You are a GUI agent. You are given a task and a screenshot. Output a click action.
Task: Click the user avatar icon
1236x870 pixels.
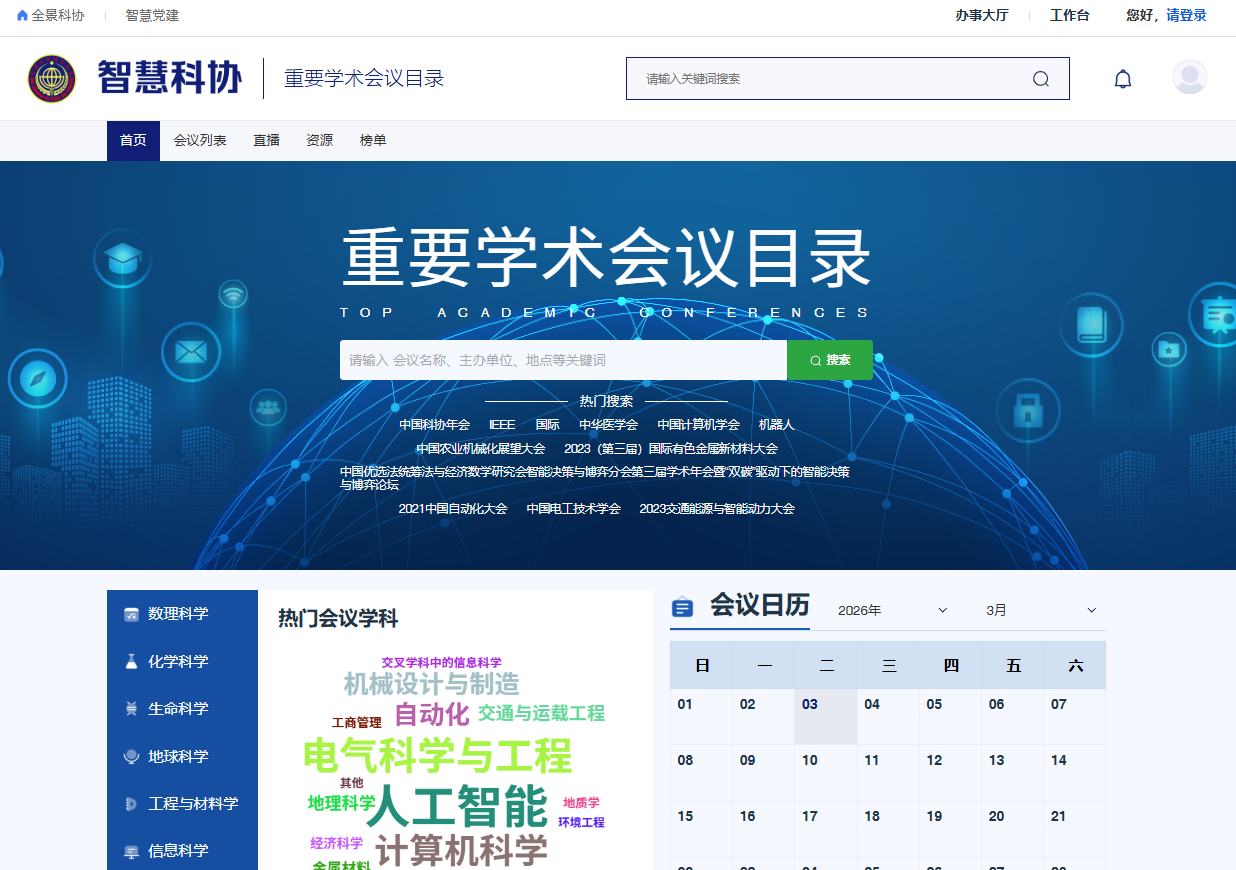coord(1189,77)
